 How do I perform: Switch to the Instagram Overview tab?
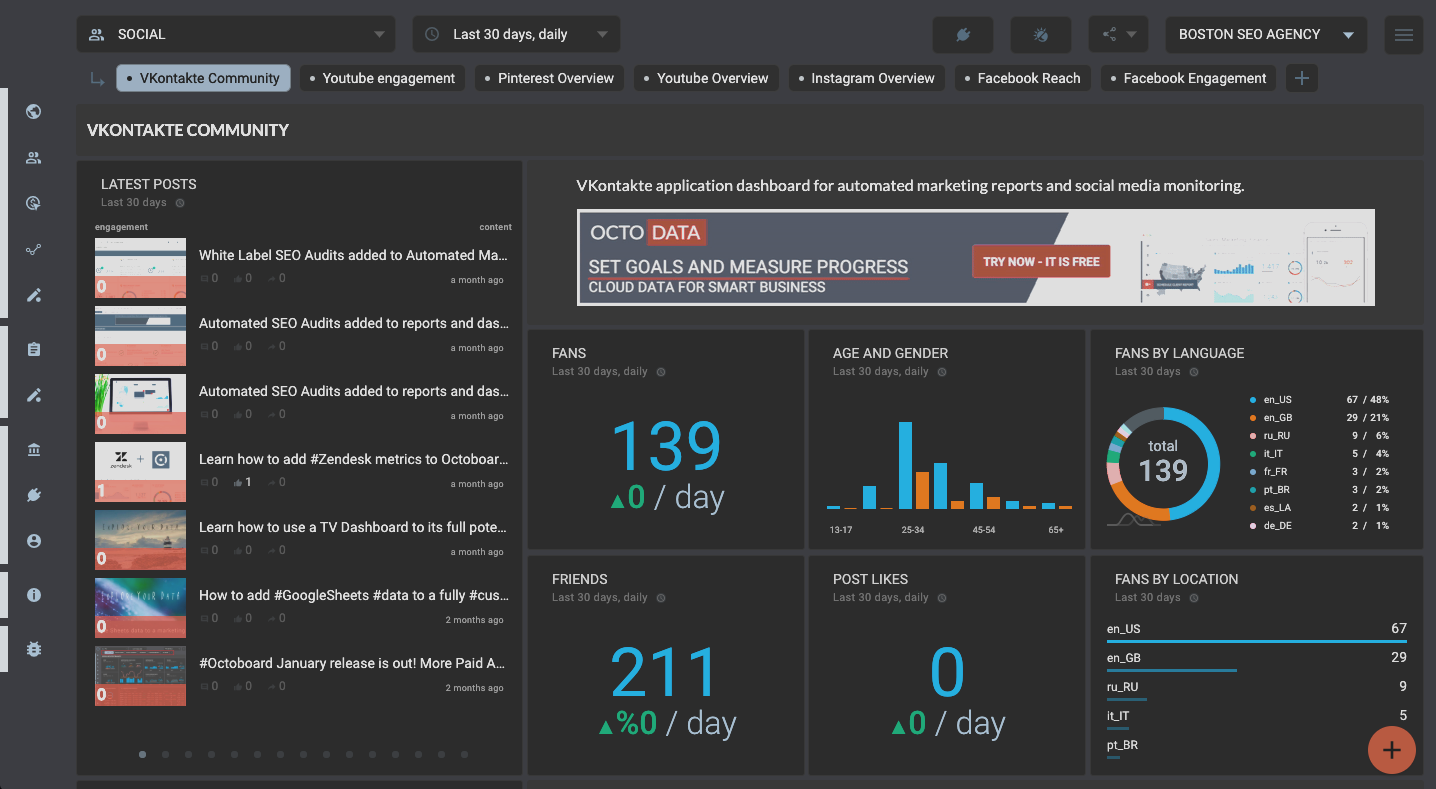pyautogui.click(x=866, y=78)
